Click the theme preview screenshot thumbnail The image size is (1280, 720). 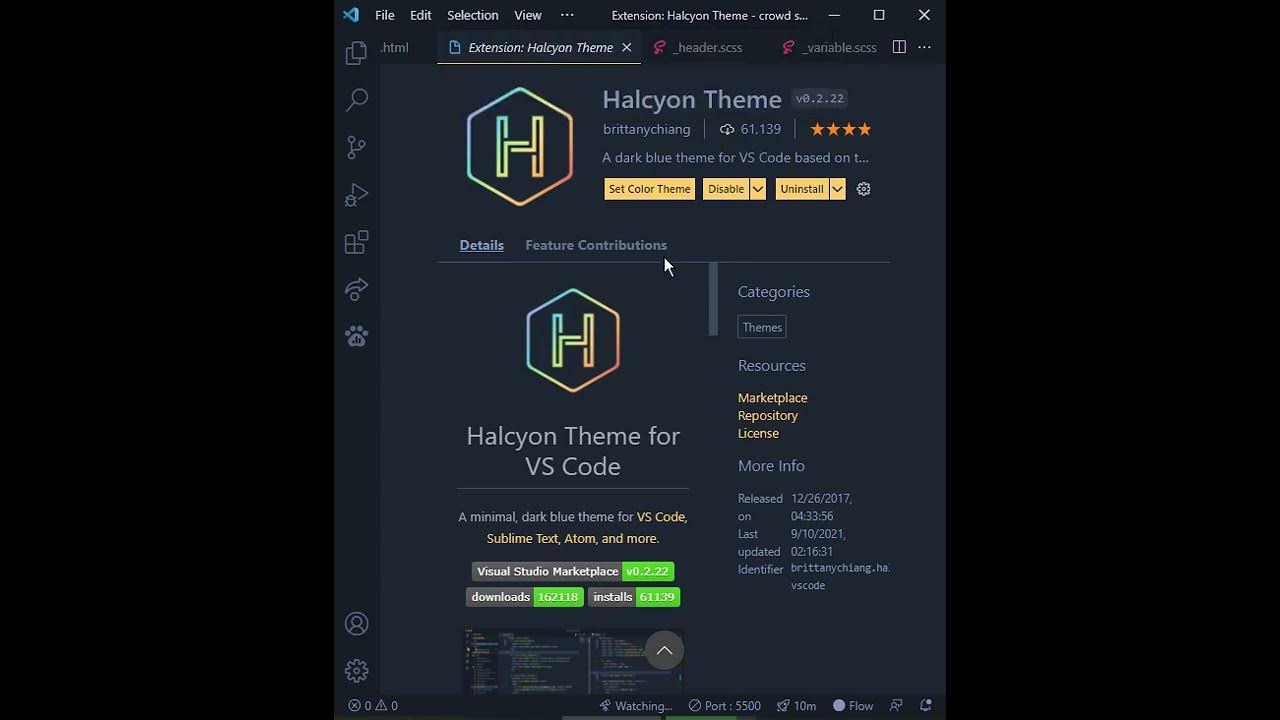(573, 660)
